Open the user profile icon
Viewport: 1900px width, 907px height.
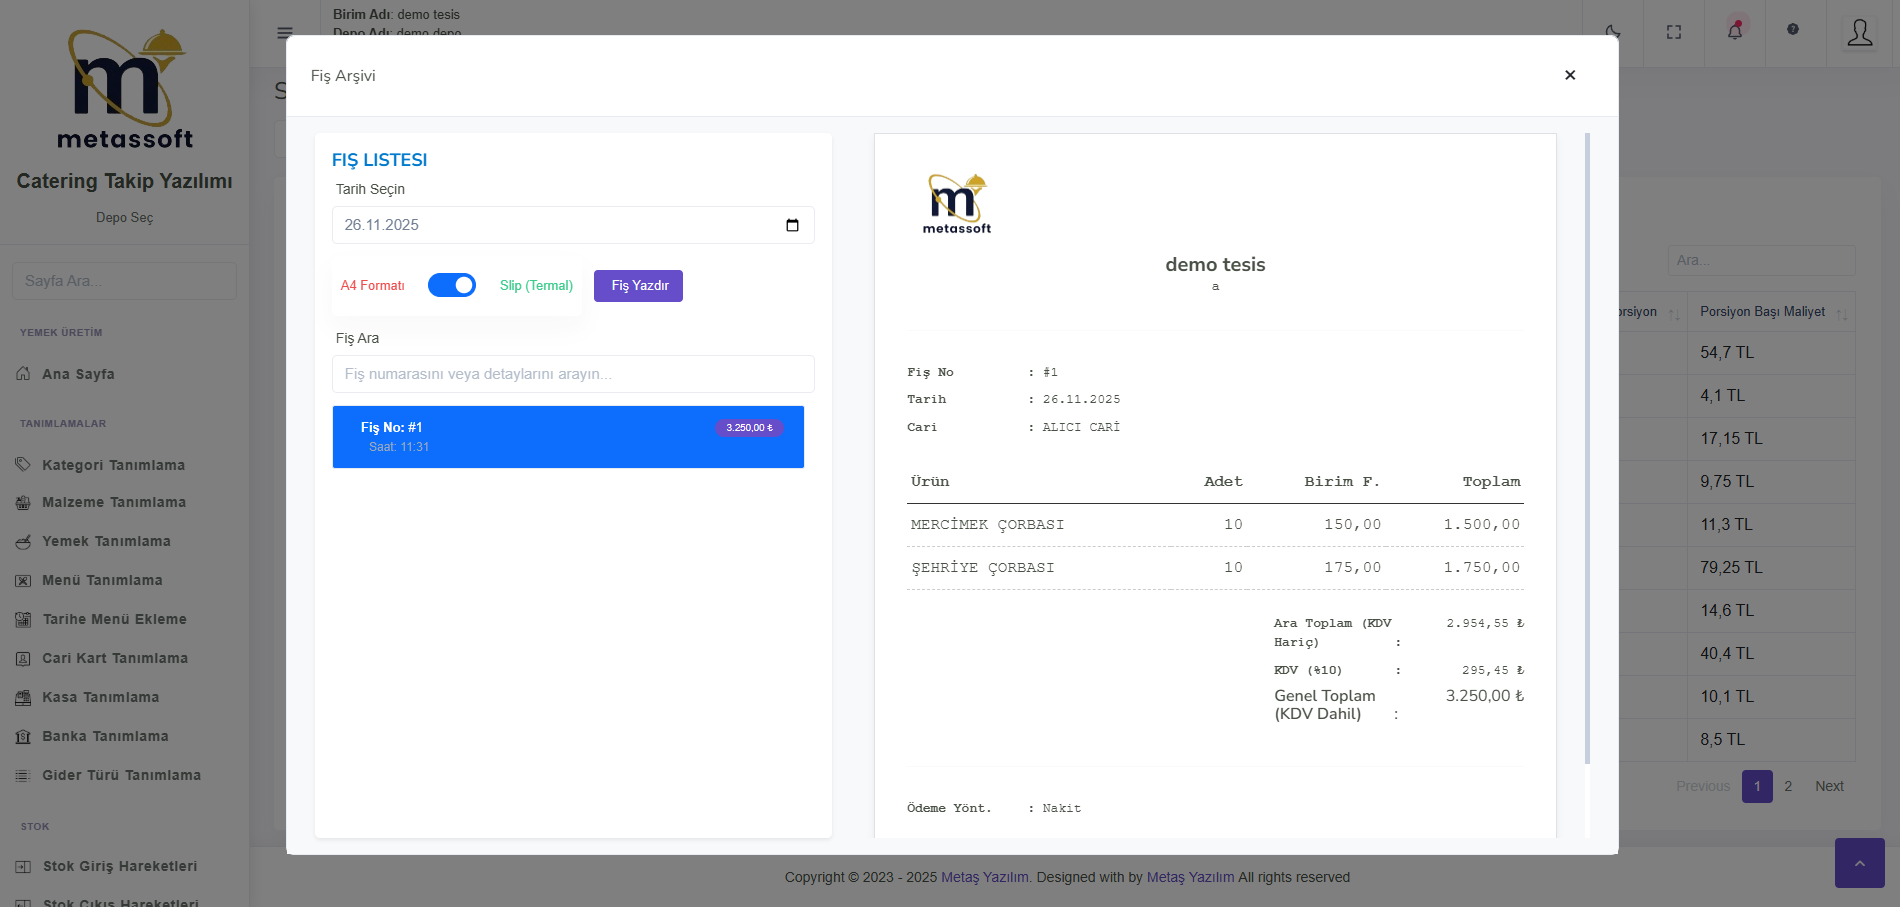(1860, 33)
